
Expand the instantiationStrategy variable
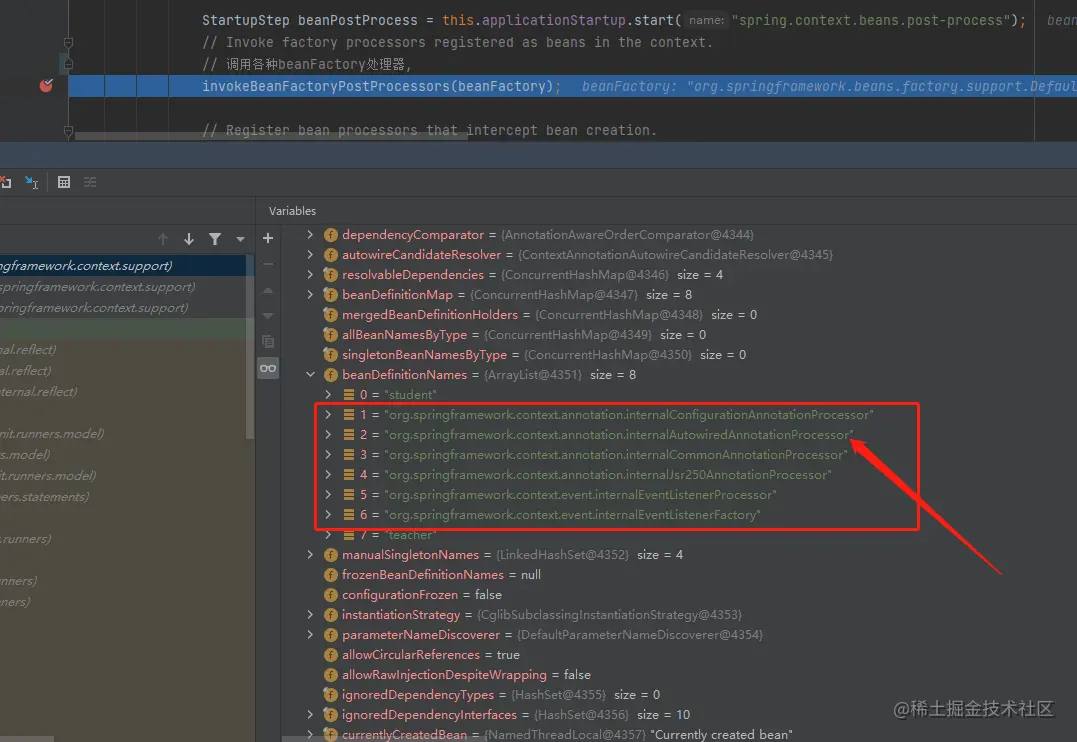pyautogui.click(x=310, y=615)
